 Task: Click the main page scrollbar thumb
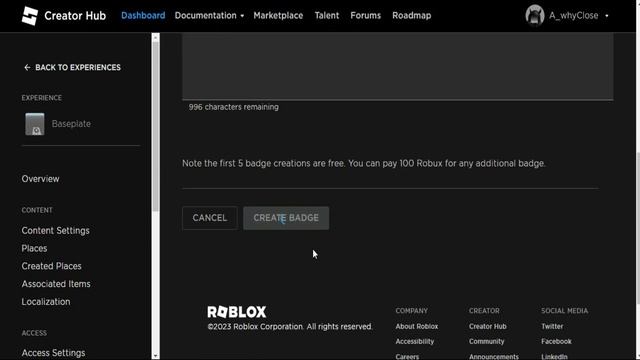pyautogui.click(x=638, y=228)
